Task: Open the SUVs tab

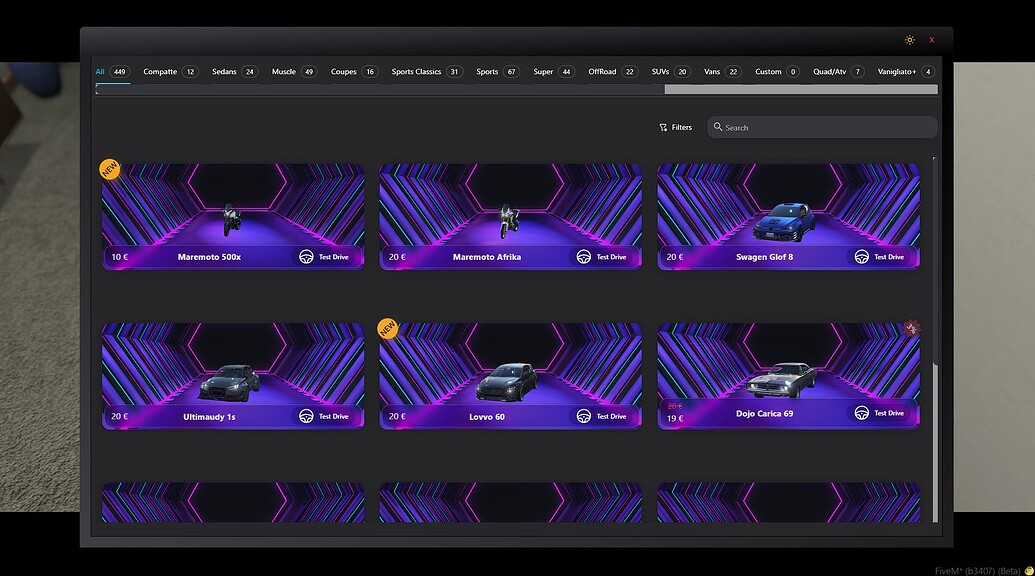Action: point(670,71)
